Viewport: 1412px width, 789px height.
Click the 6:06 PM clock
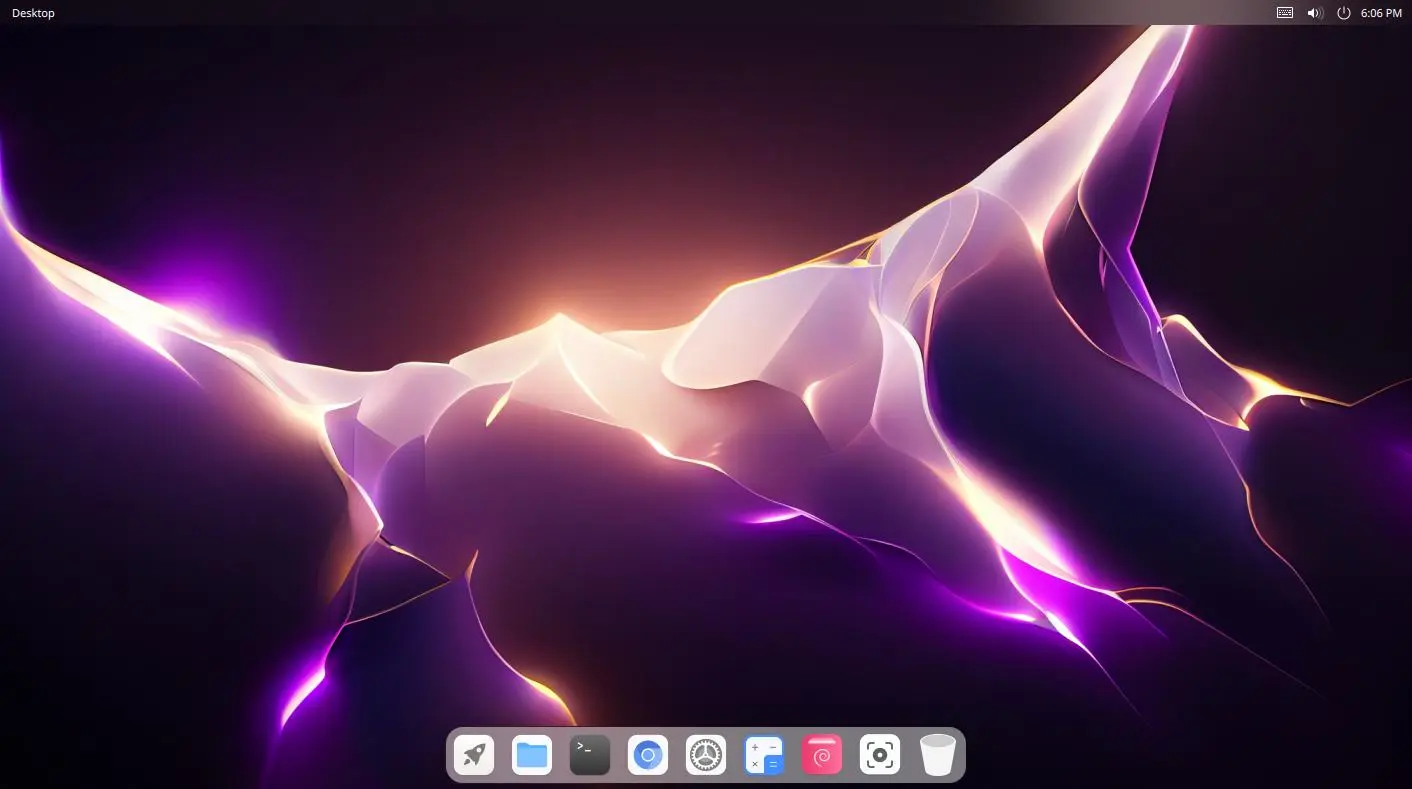(x=1381, y=13)
